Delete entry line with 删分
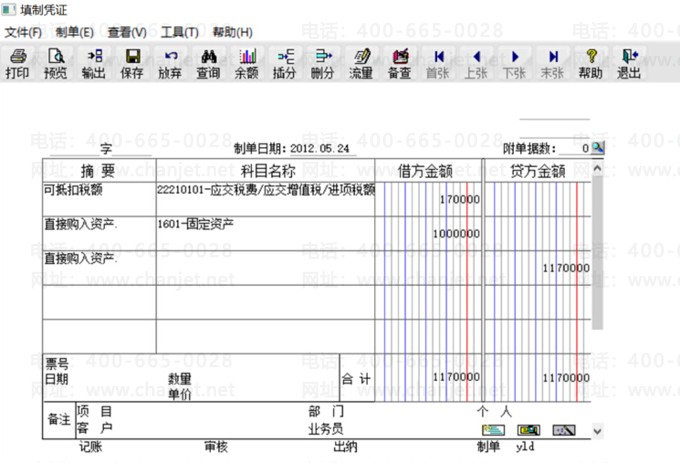The image size is (680, 463). 323,64
